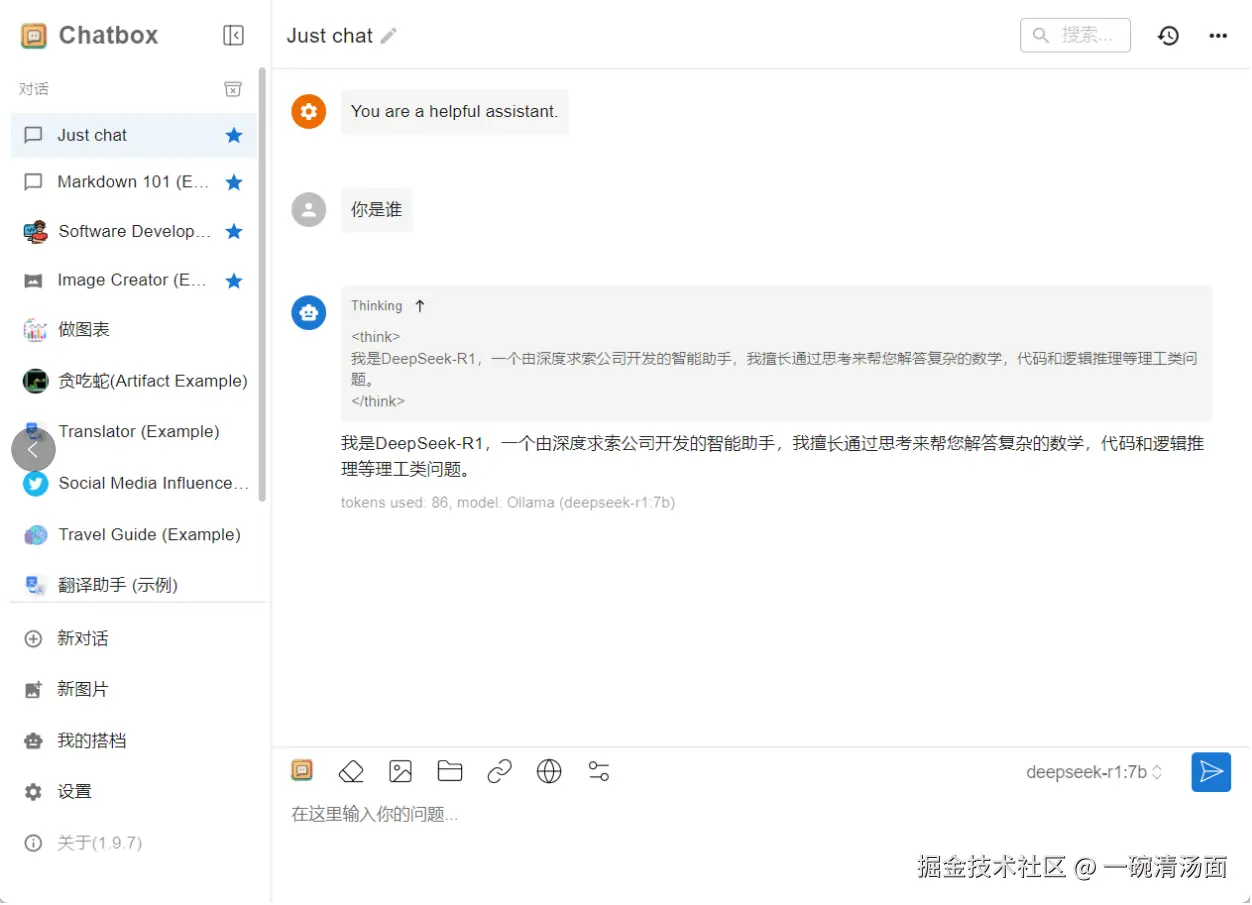This screenshot has width=1252, height=905.
Task: Open the Social Media Influencer conversation
Action: [x=134, y=483]
